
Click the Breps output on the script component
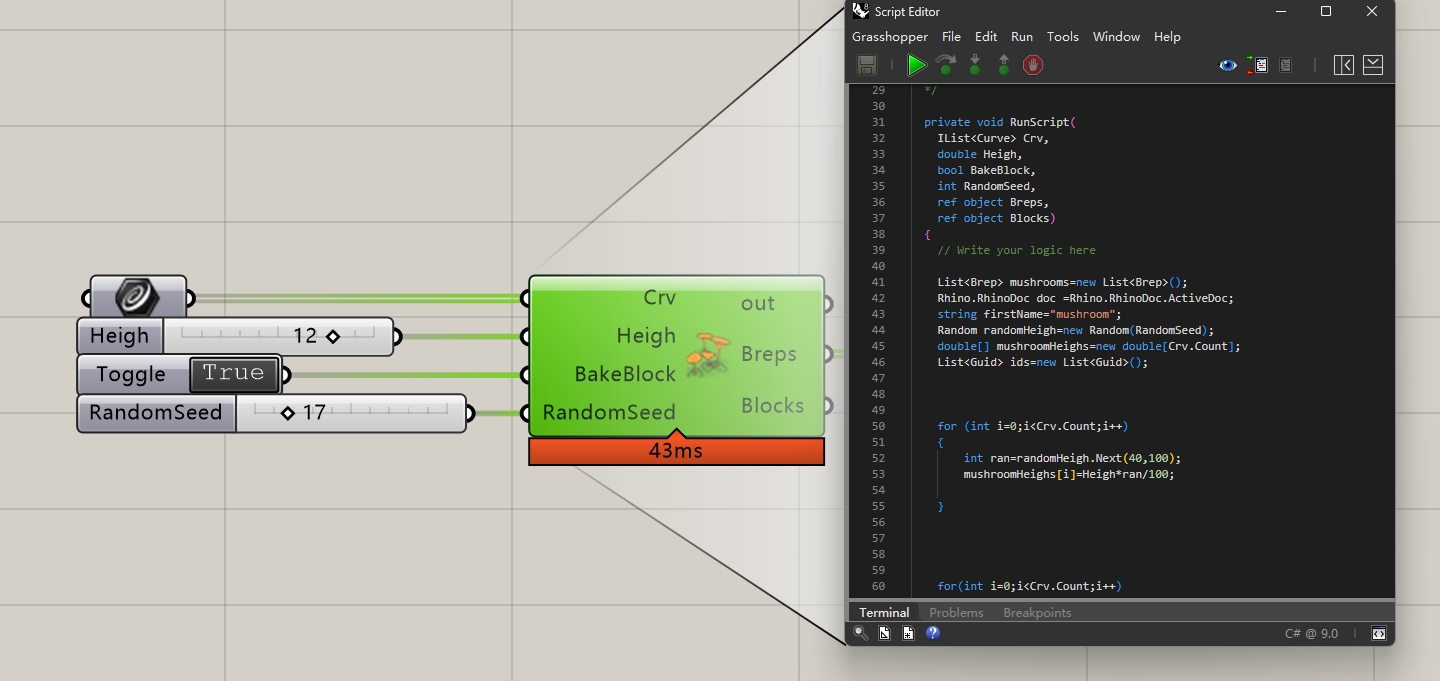tap(769, 354)
